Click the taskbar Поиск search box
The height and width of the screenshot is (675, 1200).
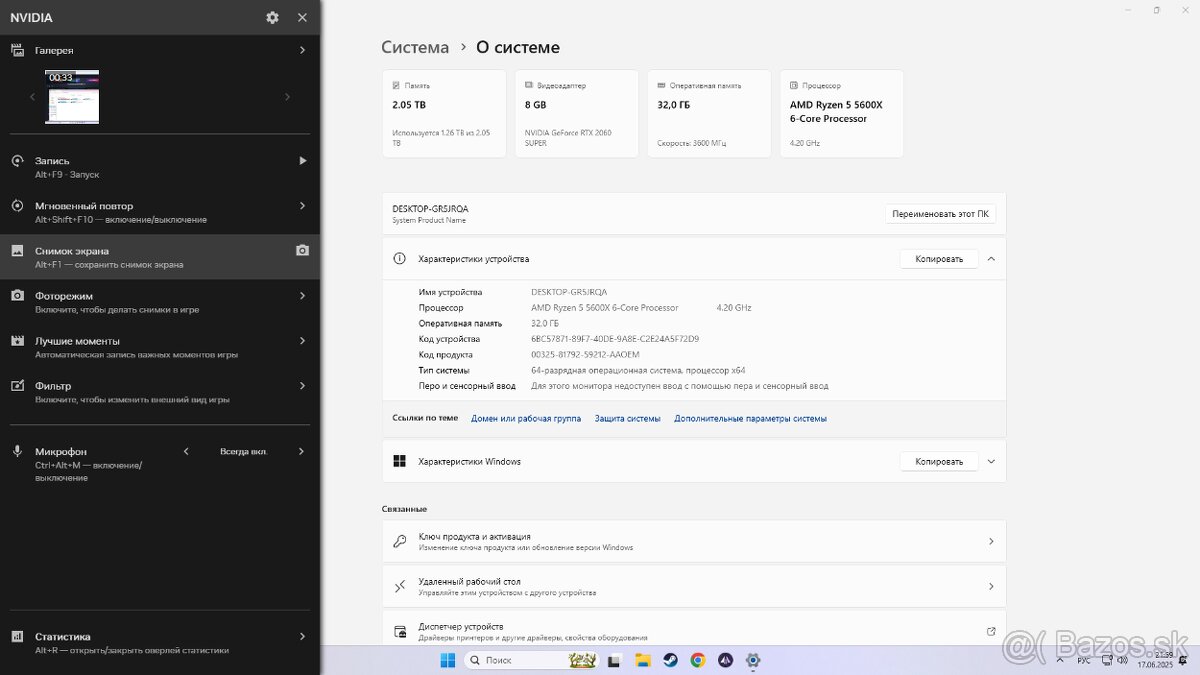(532, 660)
